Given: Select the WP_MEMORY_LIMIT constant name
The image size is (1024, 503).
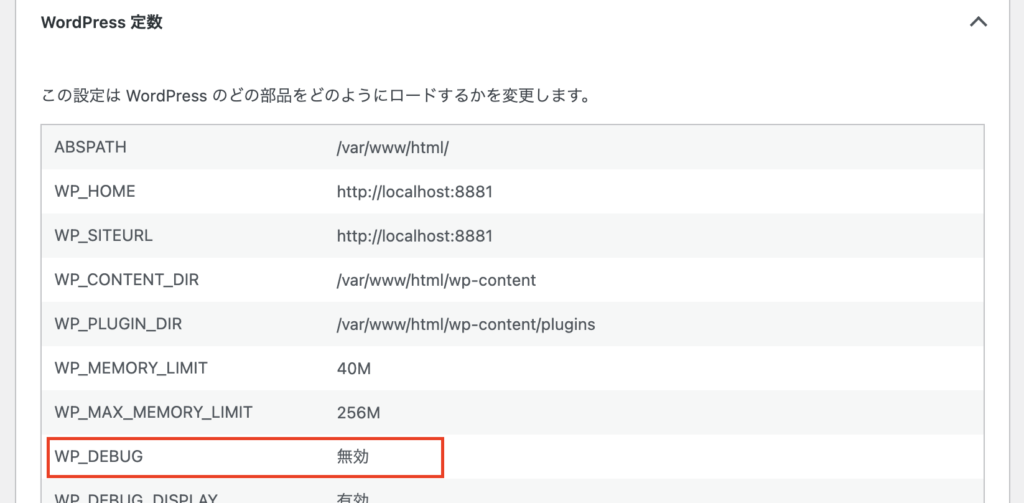Looking at the screenshot, I should [131, 368].
